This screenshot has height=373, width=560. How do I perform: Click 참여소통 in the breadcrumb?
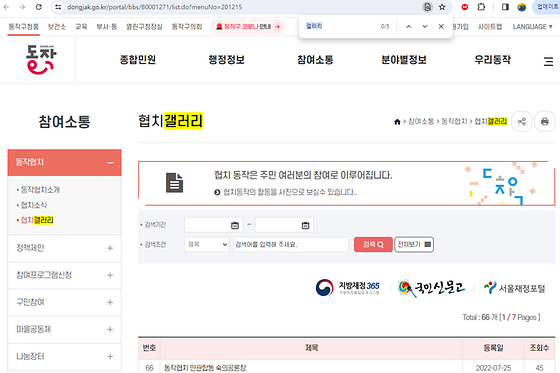421,122
